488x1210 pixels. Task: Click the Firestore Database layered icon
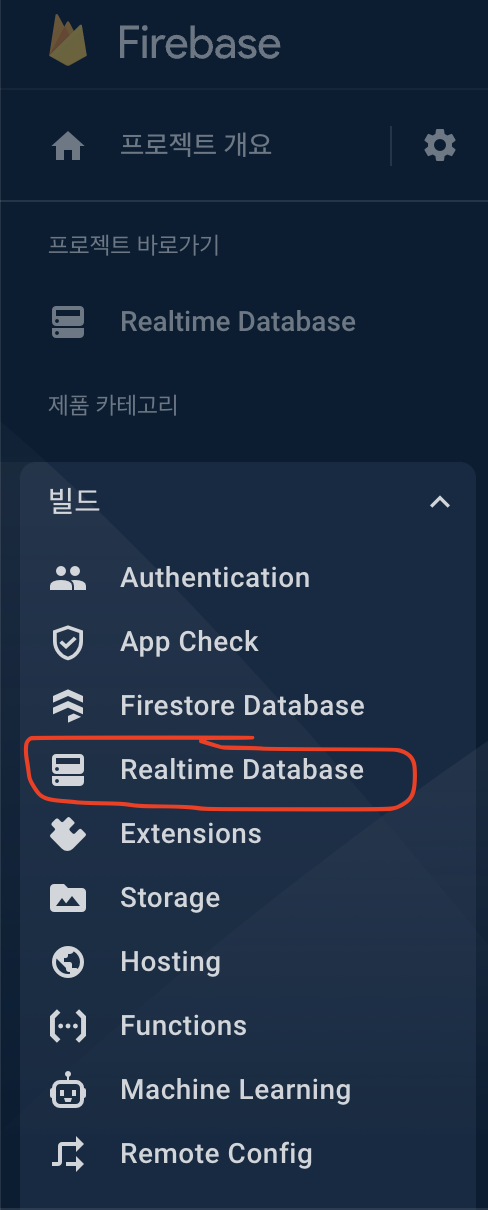click(x=68, y=706)
